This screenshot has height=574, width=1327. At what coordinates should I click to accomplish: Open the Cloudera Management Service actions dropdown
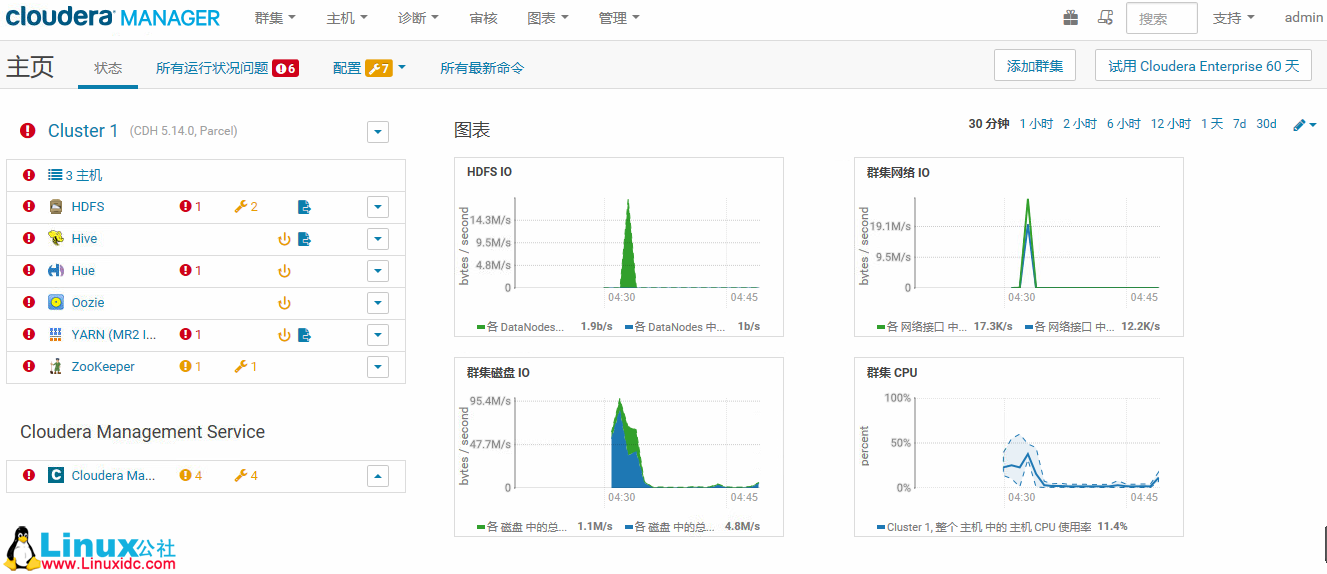click(378, 476)
